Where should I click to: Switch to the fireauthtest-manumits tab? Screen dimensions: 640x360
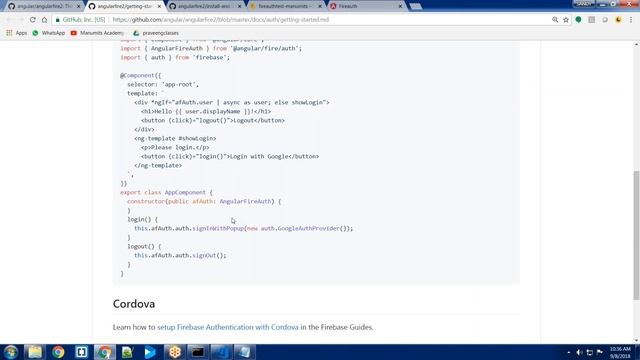point(284,6)
